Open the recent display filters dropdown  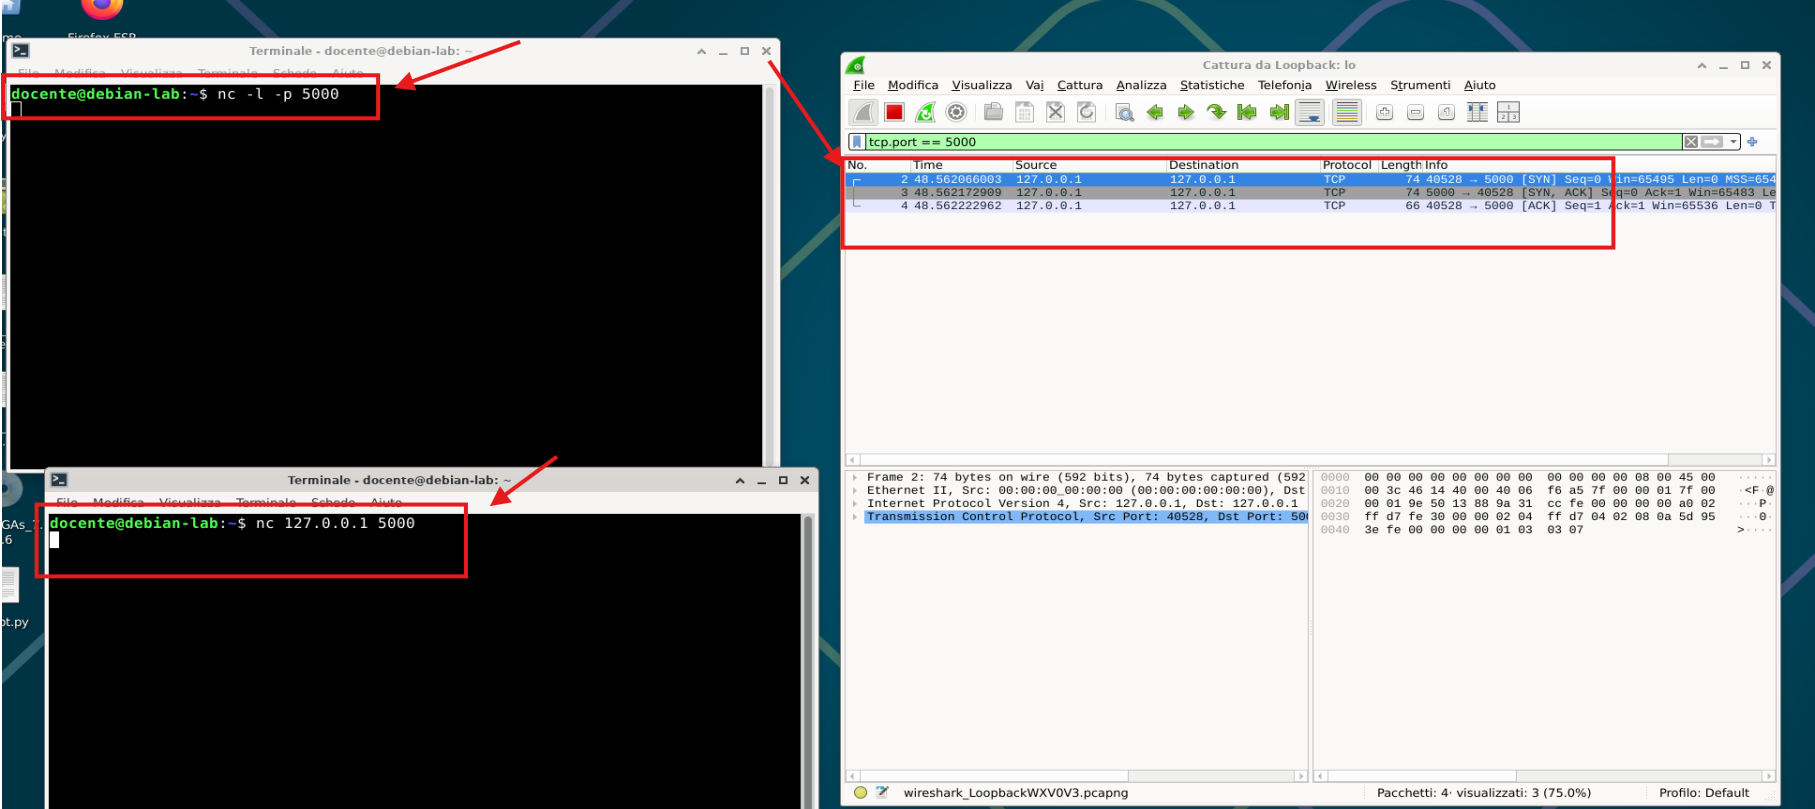click(x=1734, y=142)
